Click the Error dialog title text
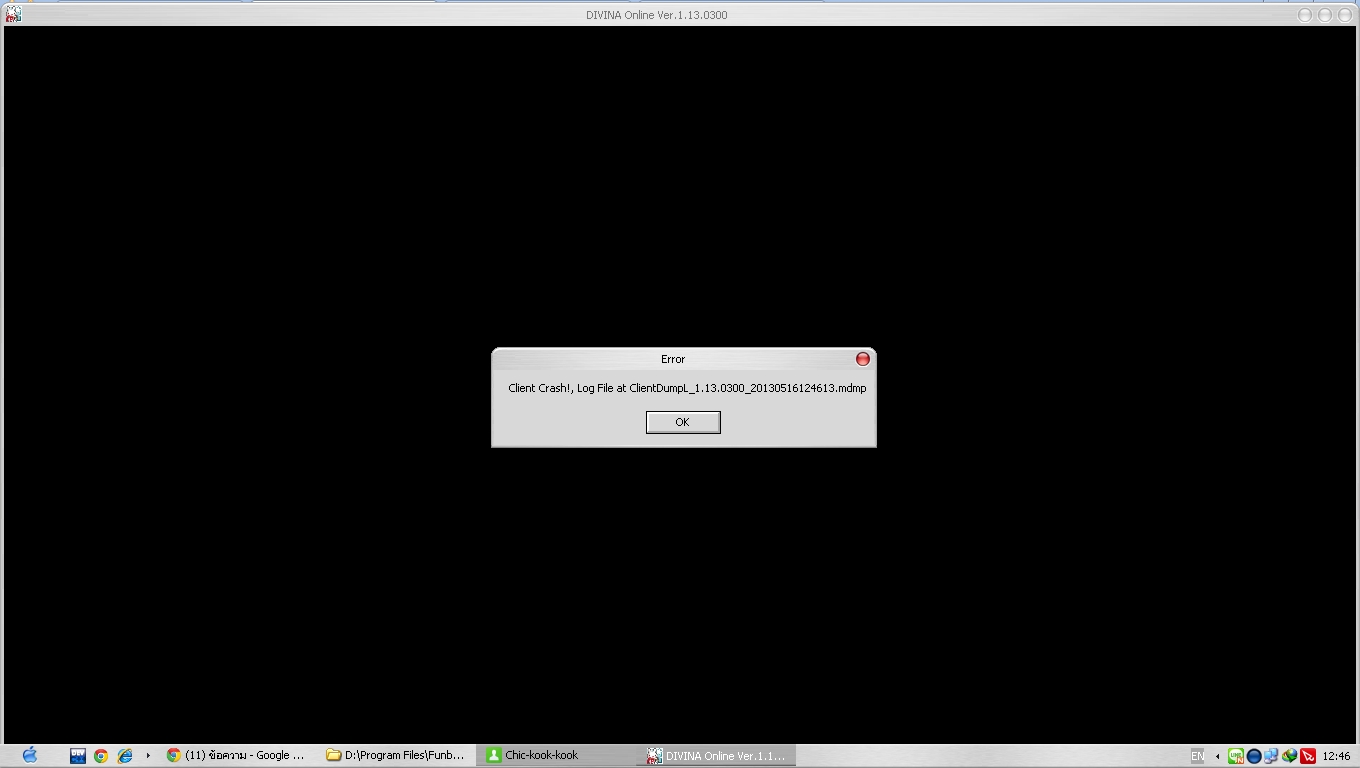The width and height of the screenshot is (1360, 768). pyautogui.click(x=673, y=359)
